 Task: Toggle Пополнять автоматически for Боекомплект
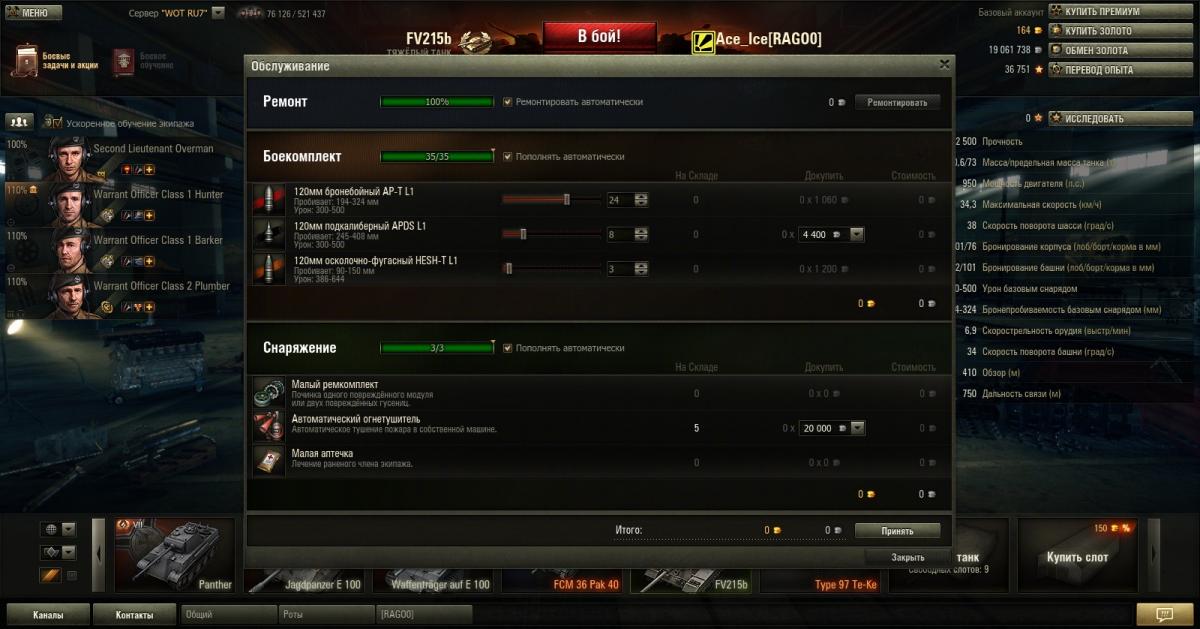508,156
